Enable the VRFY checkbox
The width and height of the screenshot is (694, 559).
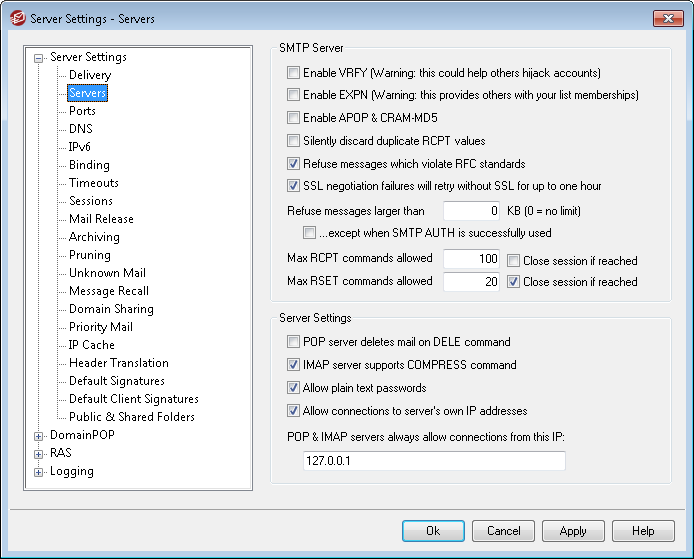[293, 73]
